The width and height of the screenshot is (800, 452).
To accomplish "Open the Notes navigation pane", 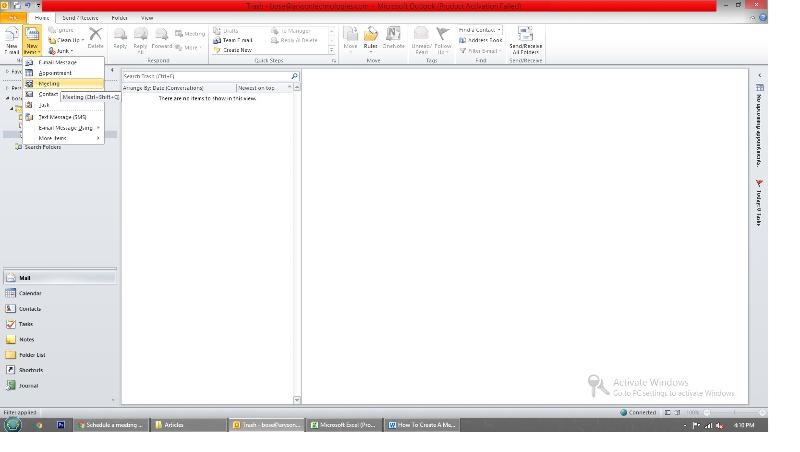I will (x=60, y=339).
